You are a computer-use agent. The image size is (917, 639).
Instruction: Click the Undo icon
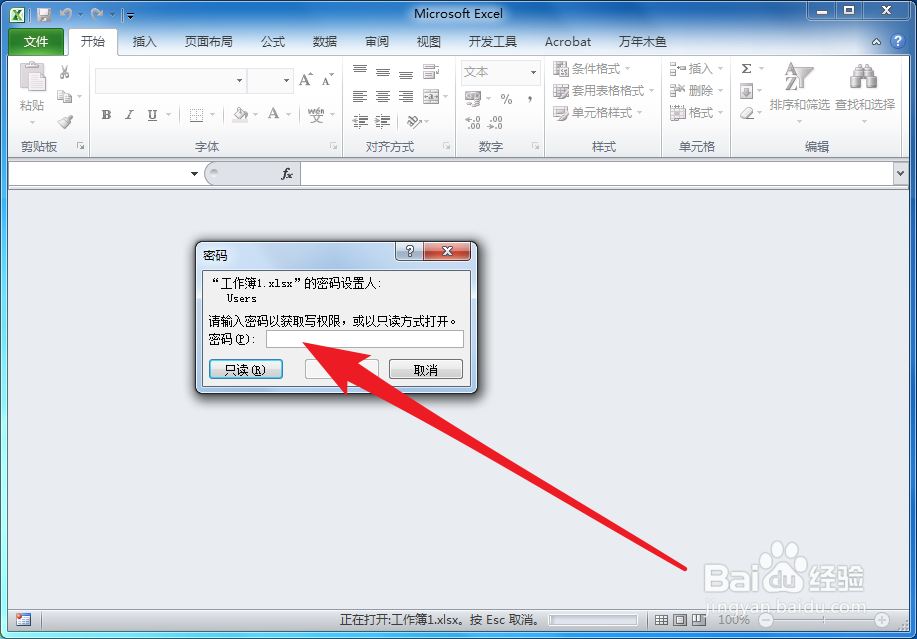(64, 13)
